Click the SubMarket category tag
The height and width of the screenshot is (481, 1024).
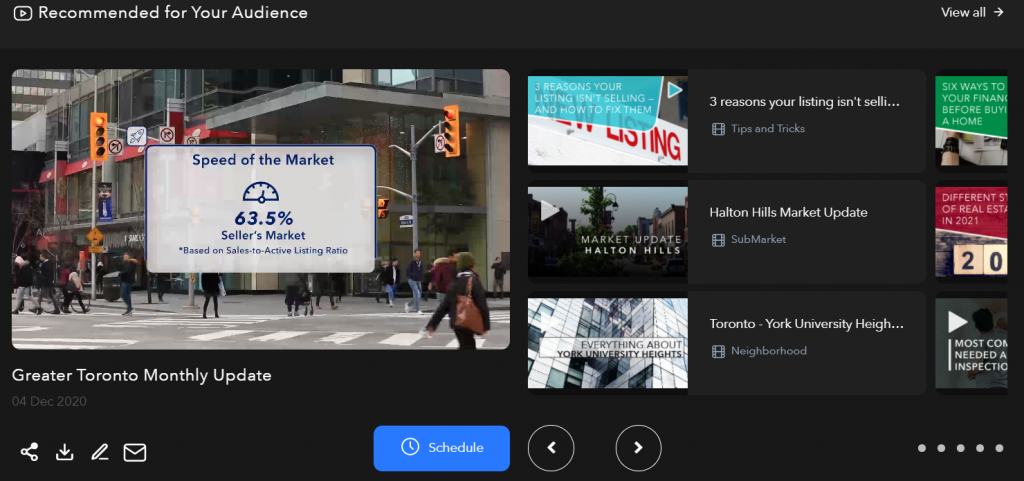tap(758, 240)
